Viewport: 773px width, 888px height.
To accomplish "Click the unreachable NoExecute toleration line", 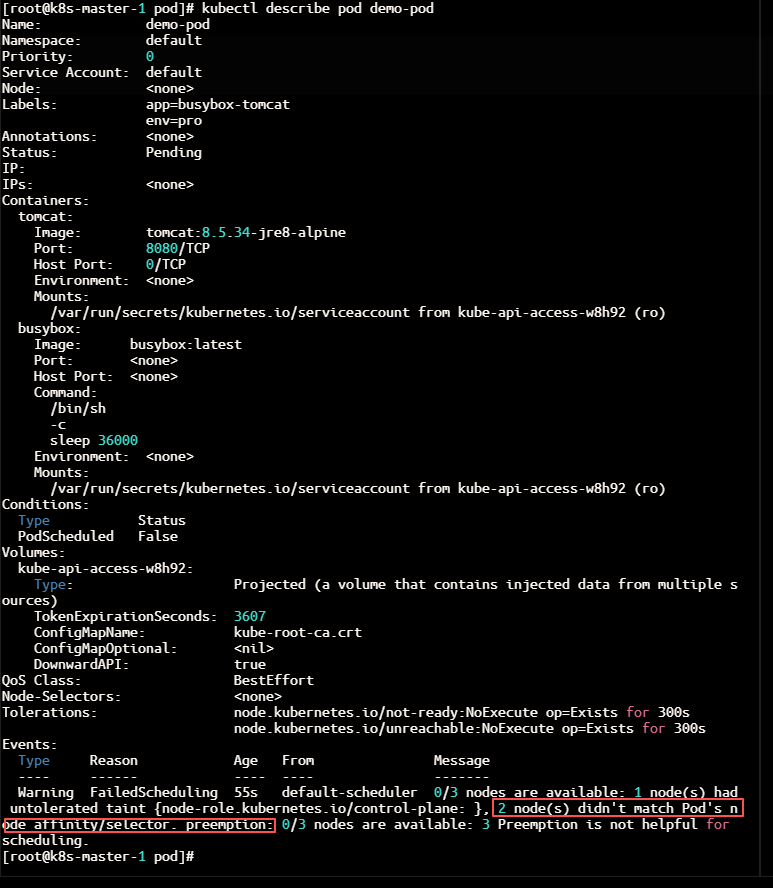I will (469, 728).
